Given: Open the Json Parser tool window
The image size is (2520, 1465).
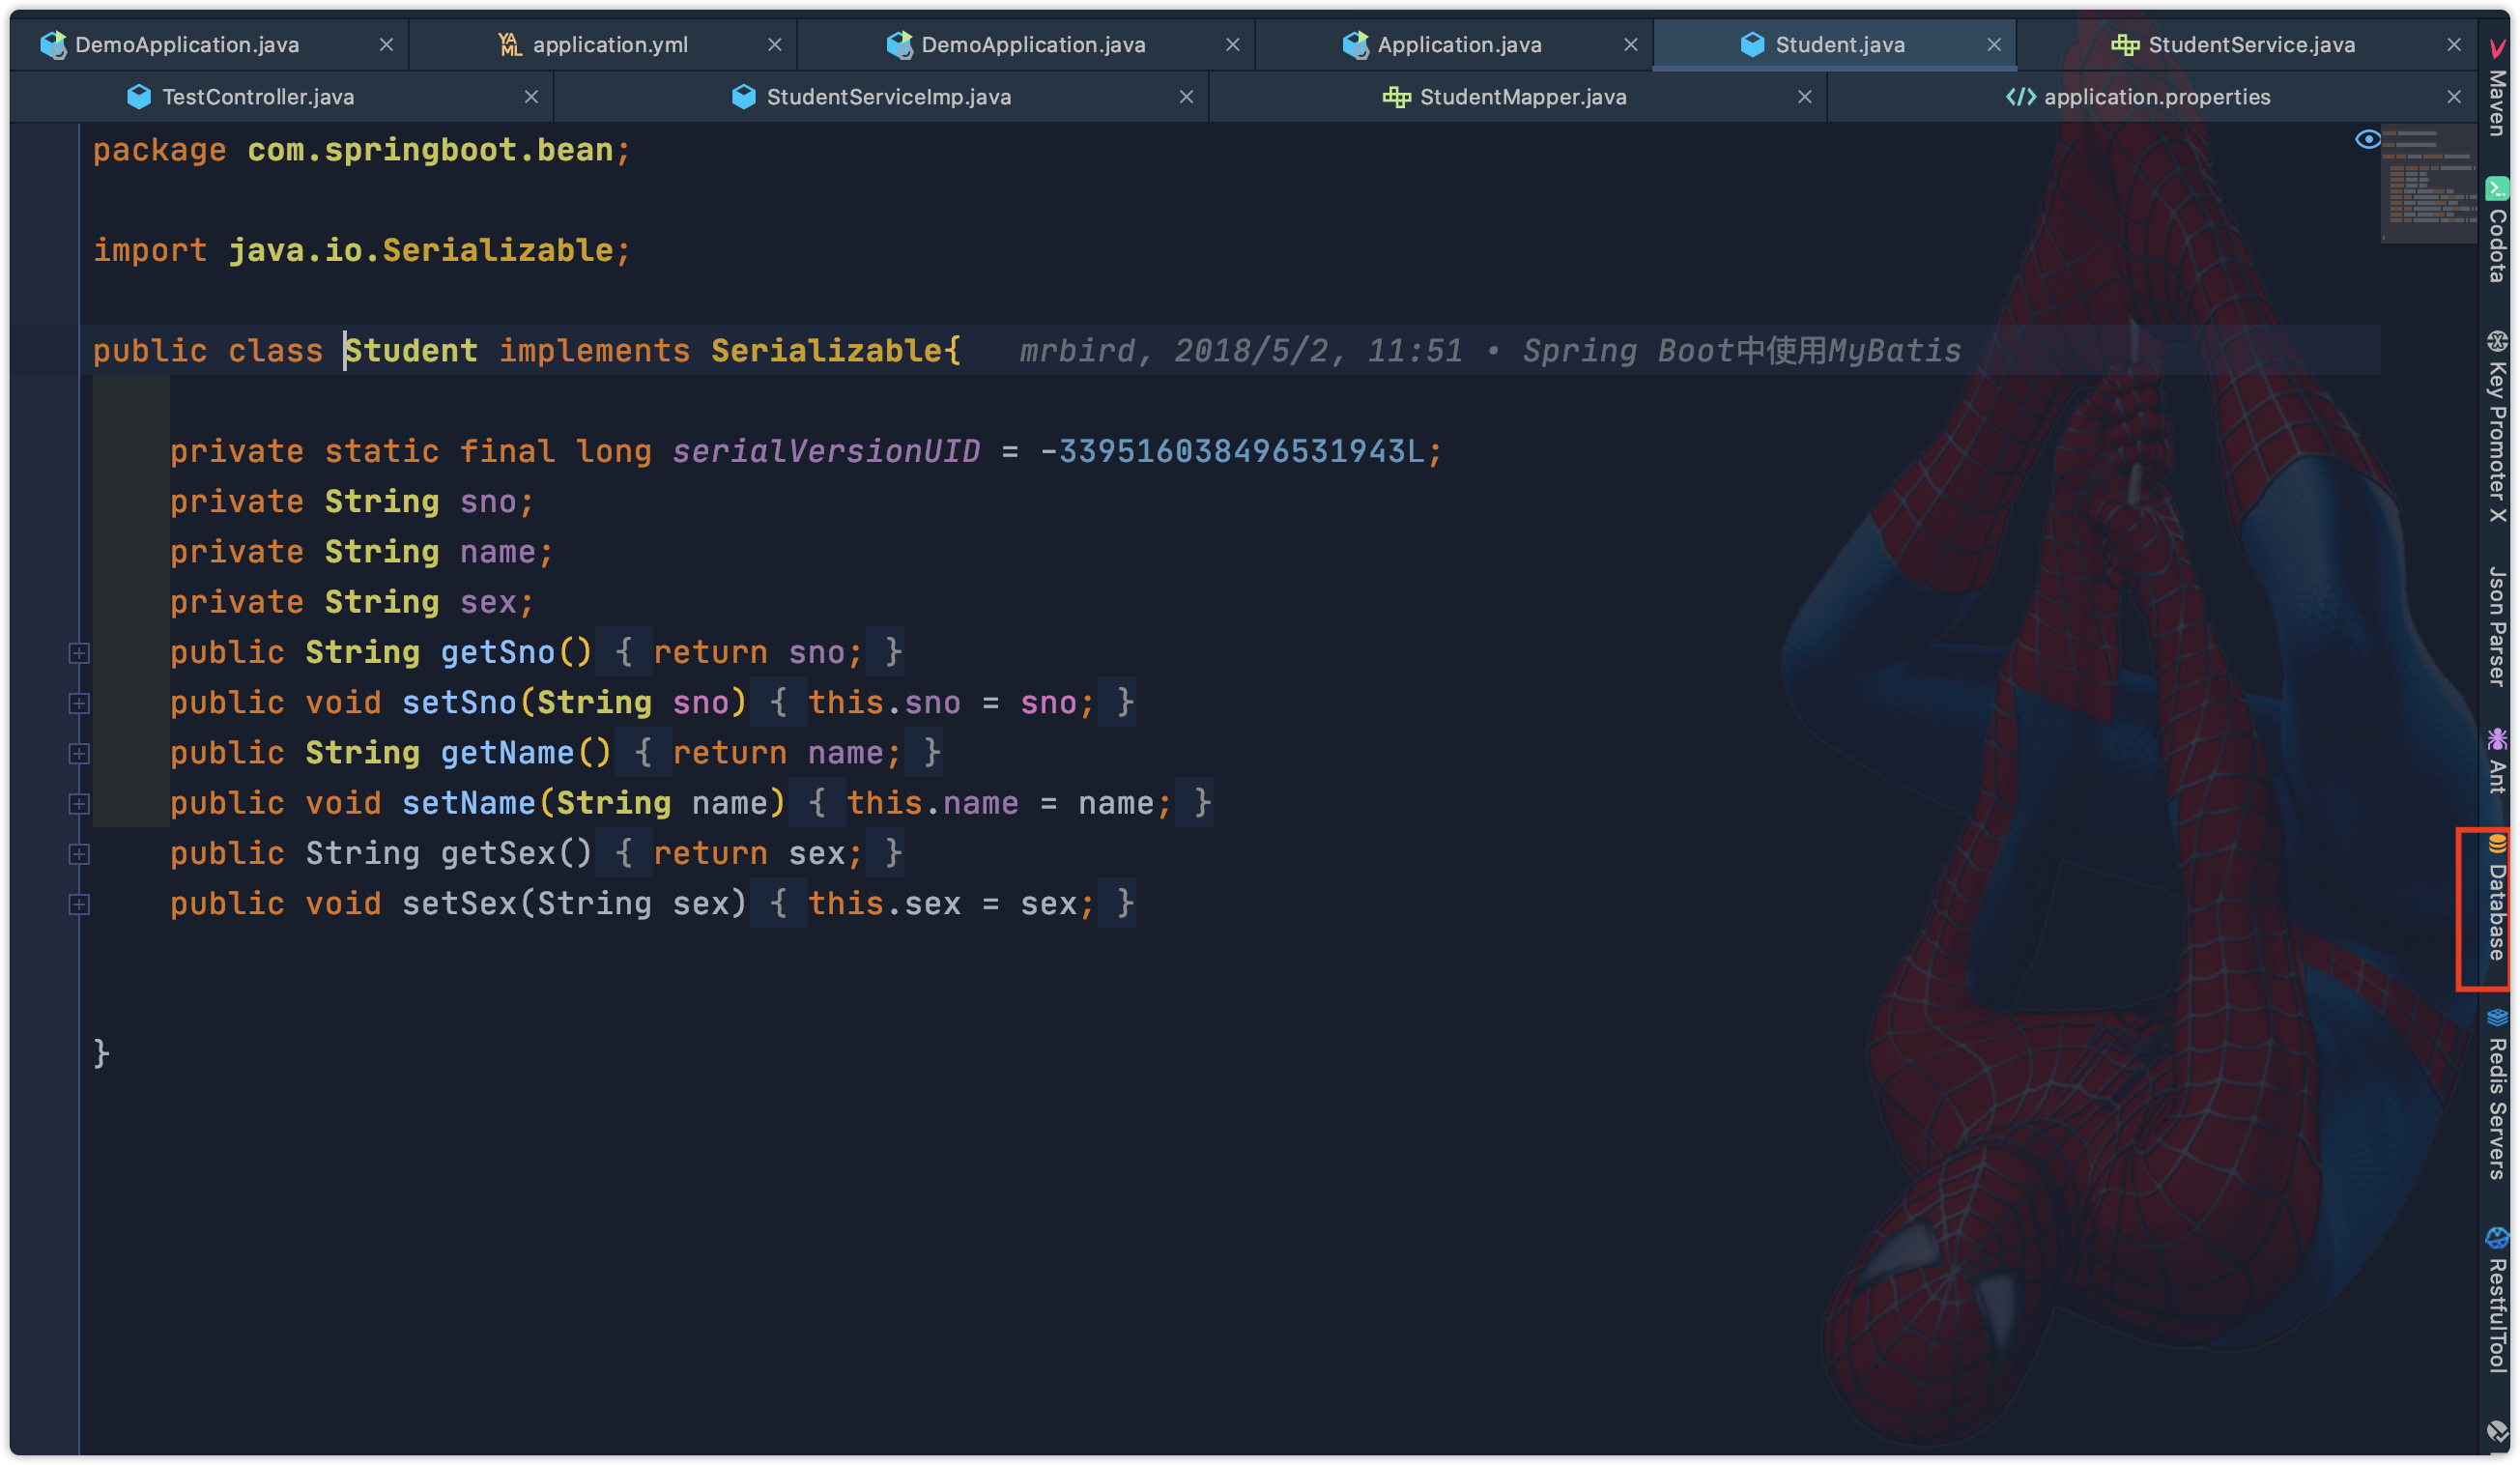Looking at the screenshot, I should tap(2497, 626).
